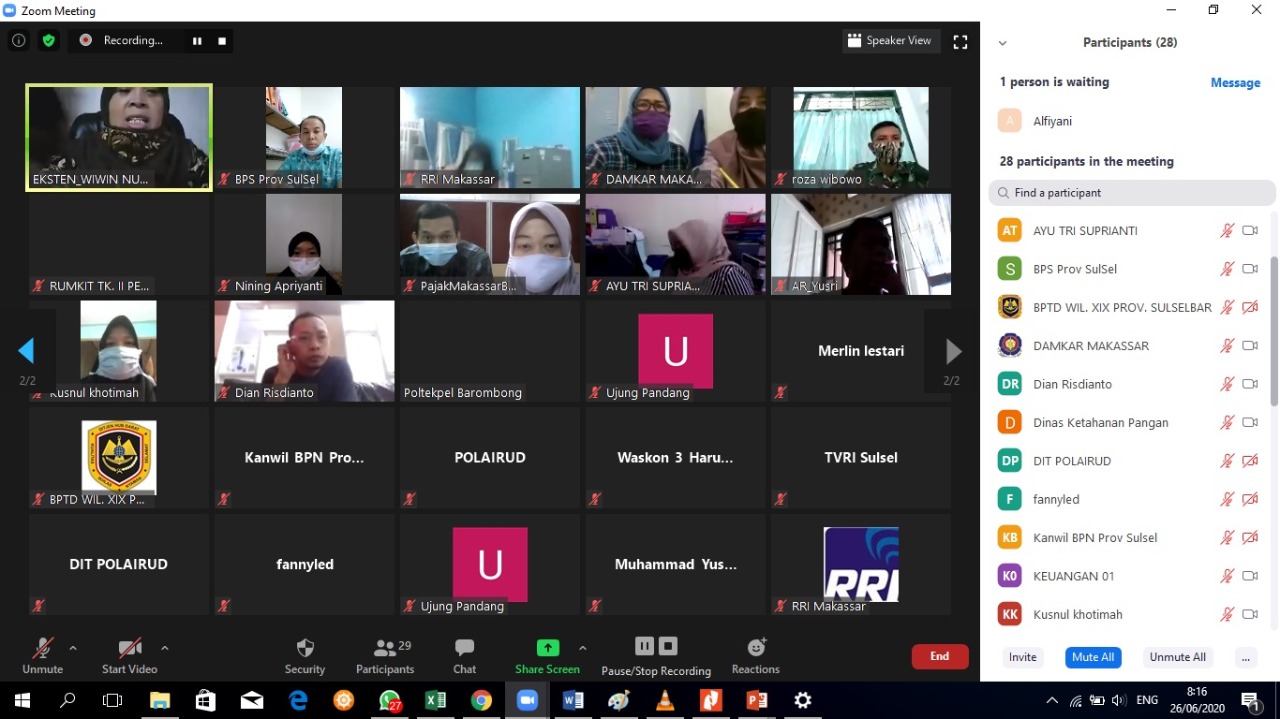Enter full screen mode
Image resolution: width=1280 pixels, height=719 pixels.
coord(960,42)
